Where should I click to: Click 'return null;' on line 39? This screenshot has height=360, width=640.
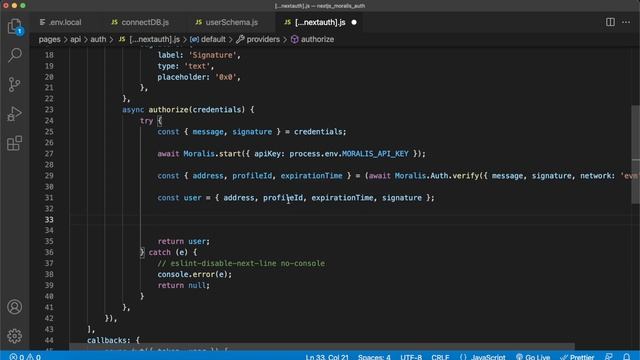[184, 286]
